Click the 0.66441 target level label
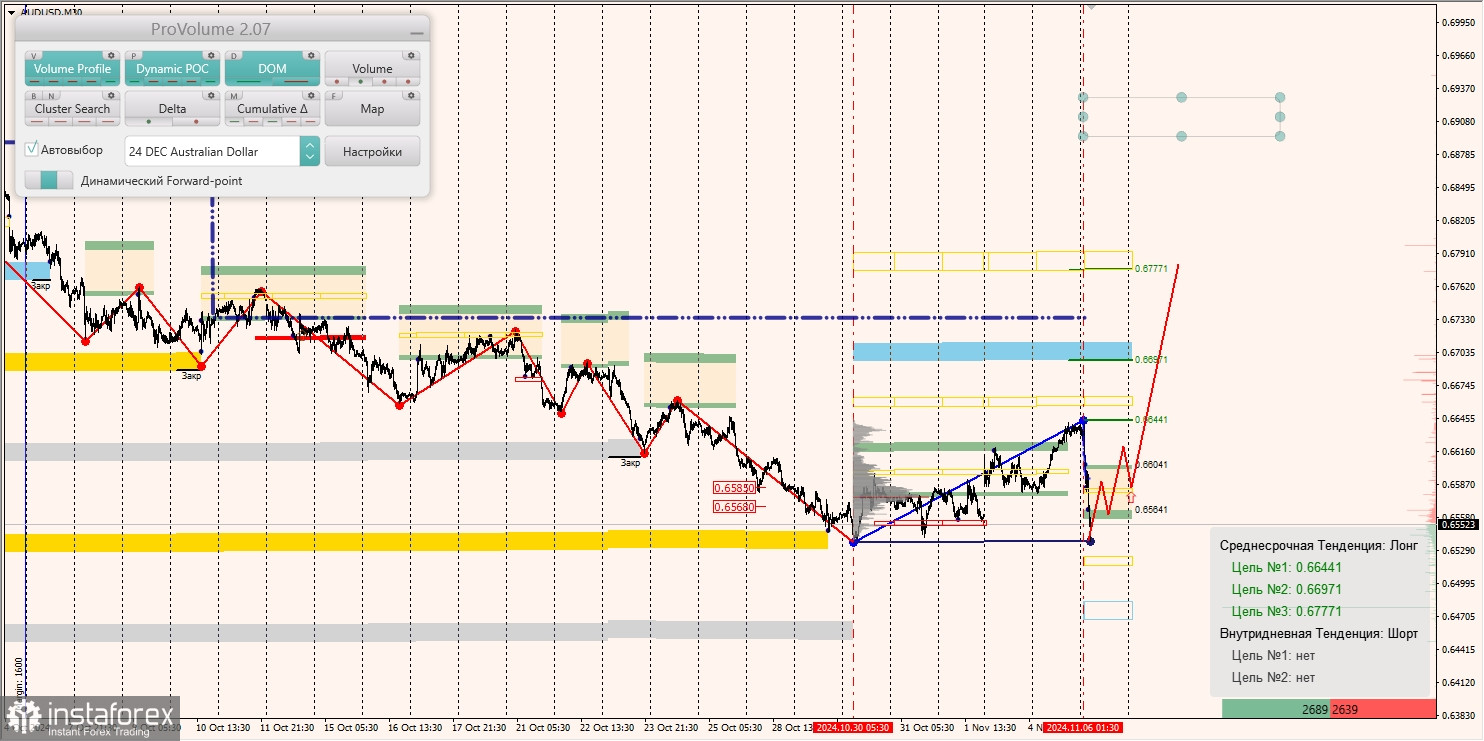The height and width of the screenshot is (741, 1484). point(1152,419)
